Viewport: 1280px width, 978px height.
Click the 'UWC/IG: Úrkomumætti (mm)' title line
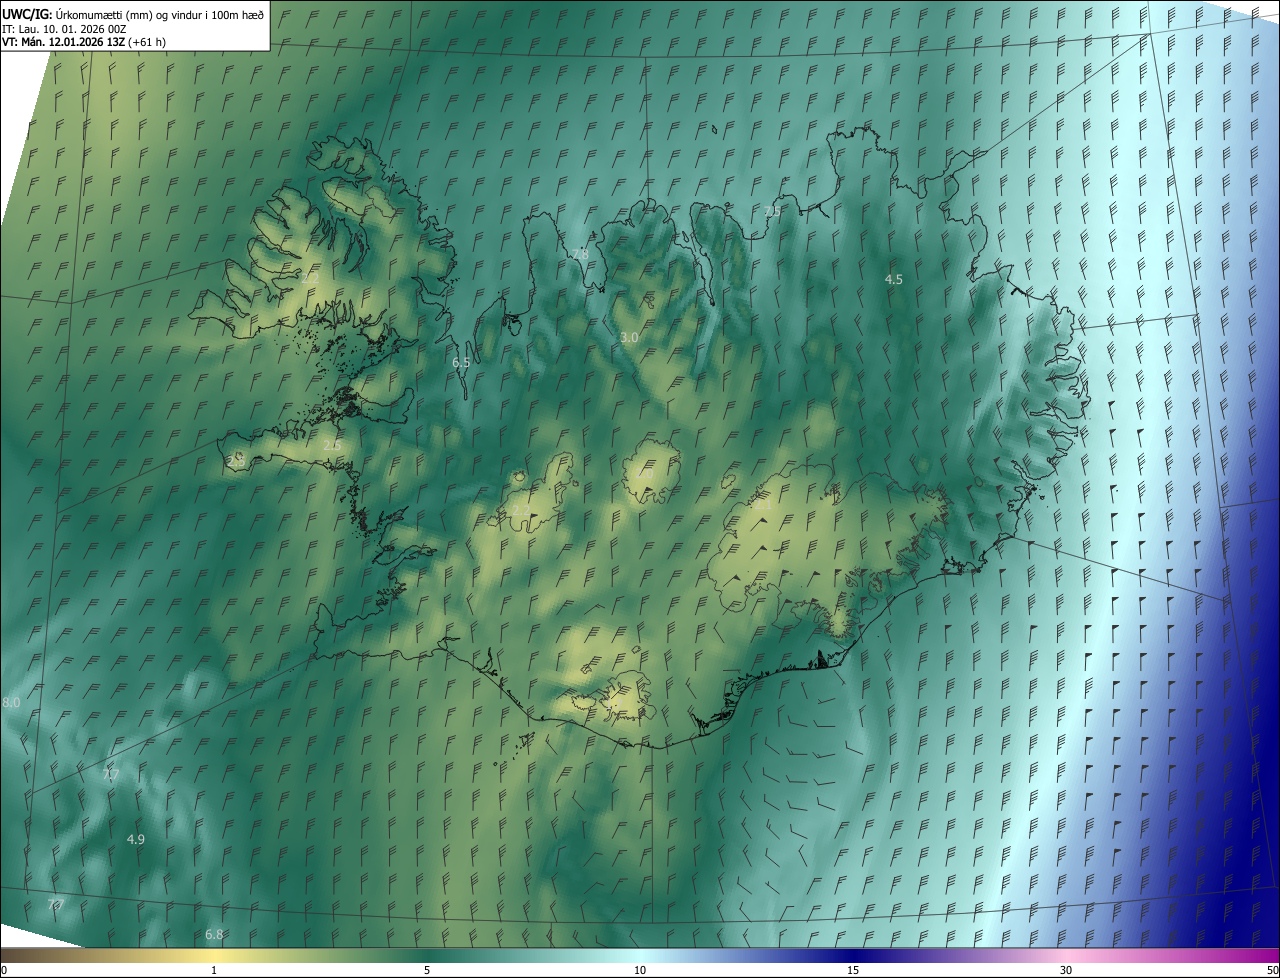pos(133,14)
